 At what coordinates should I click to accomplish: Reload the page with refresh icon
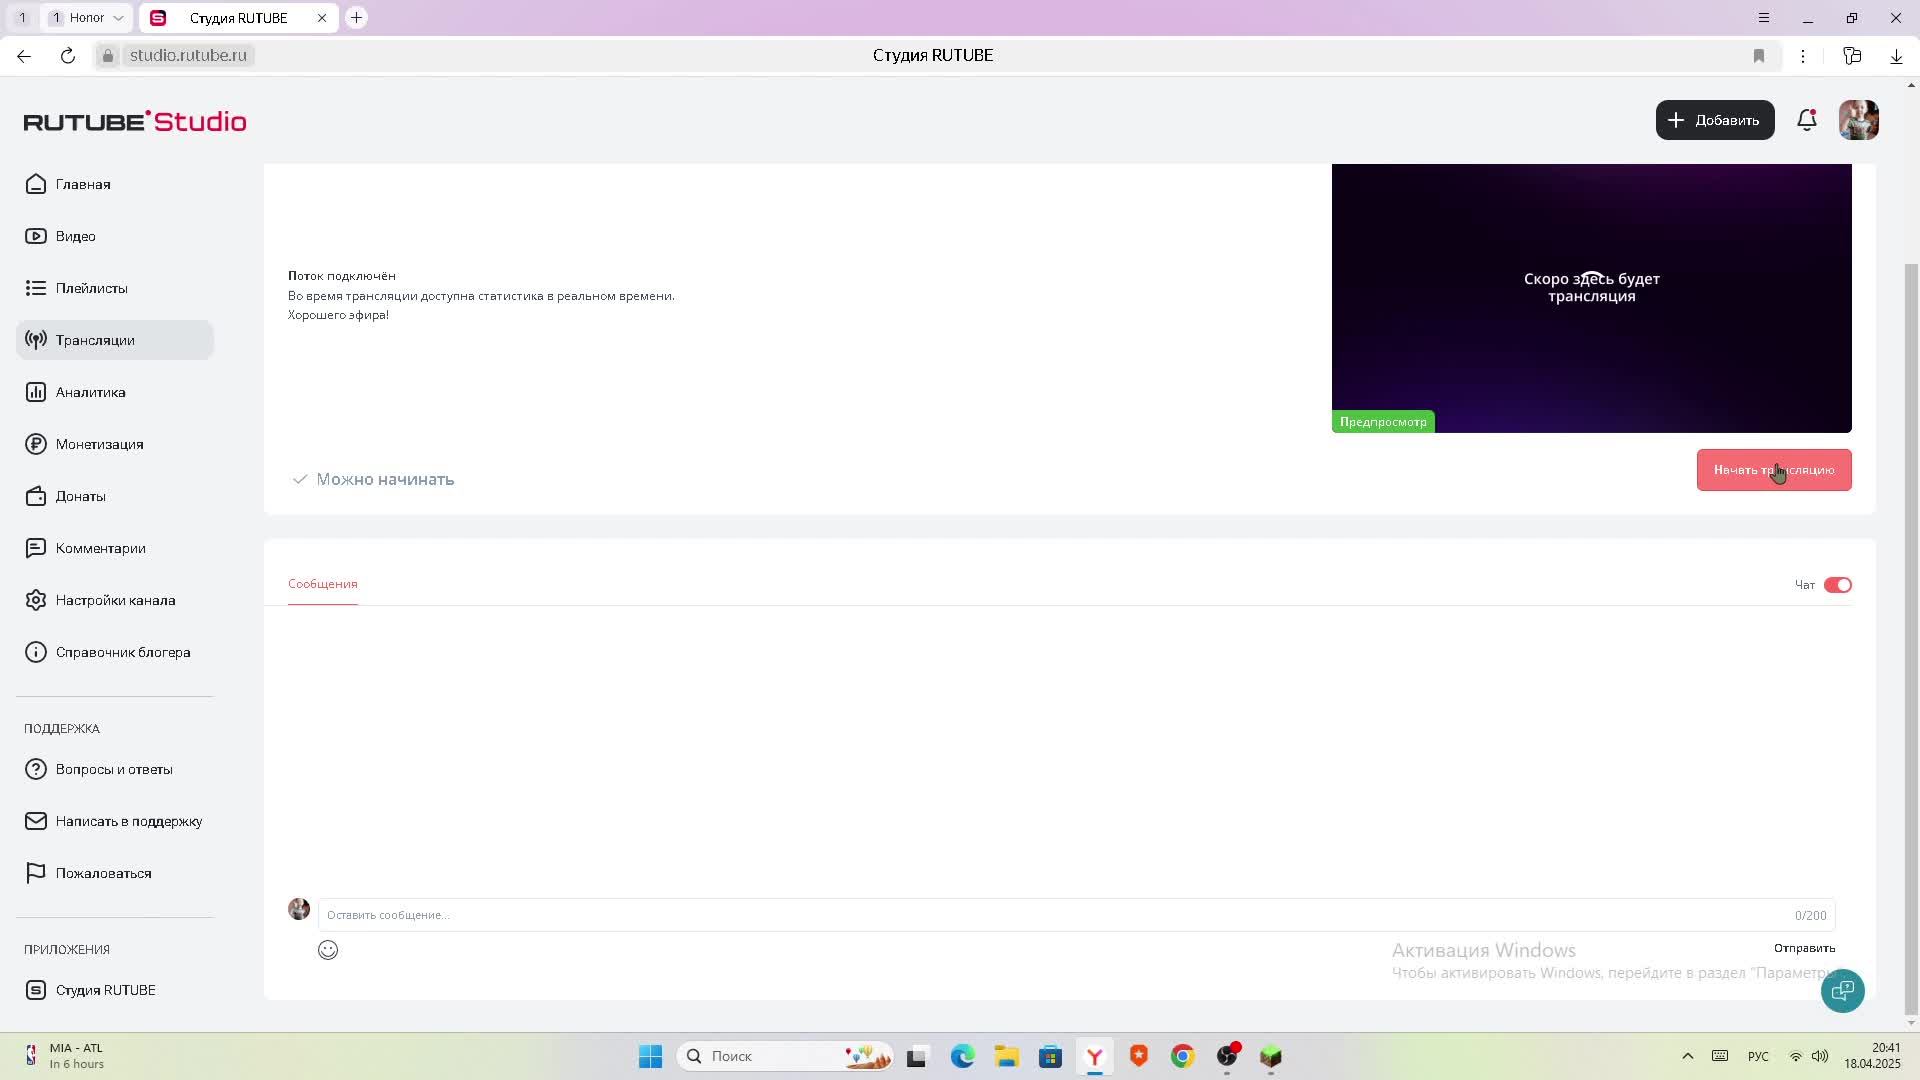click(68, 56)
